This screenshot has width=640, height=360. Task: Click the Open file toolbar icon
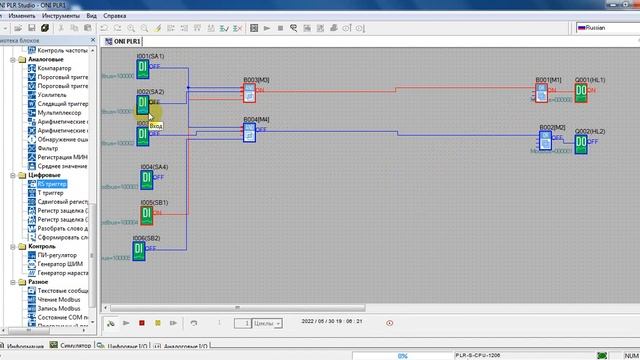point(18,28)
